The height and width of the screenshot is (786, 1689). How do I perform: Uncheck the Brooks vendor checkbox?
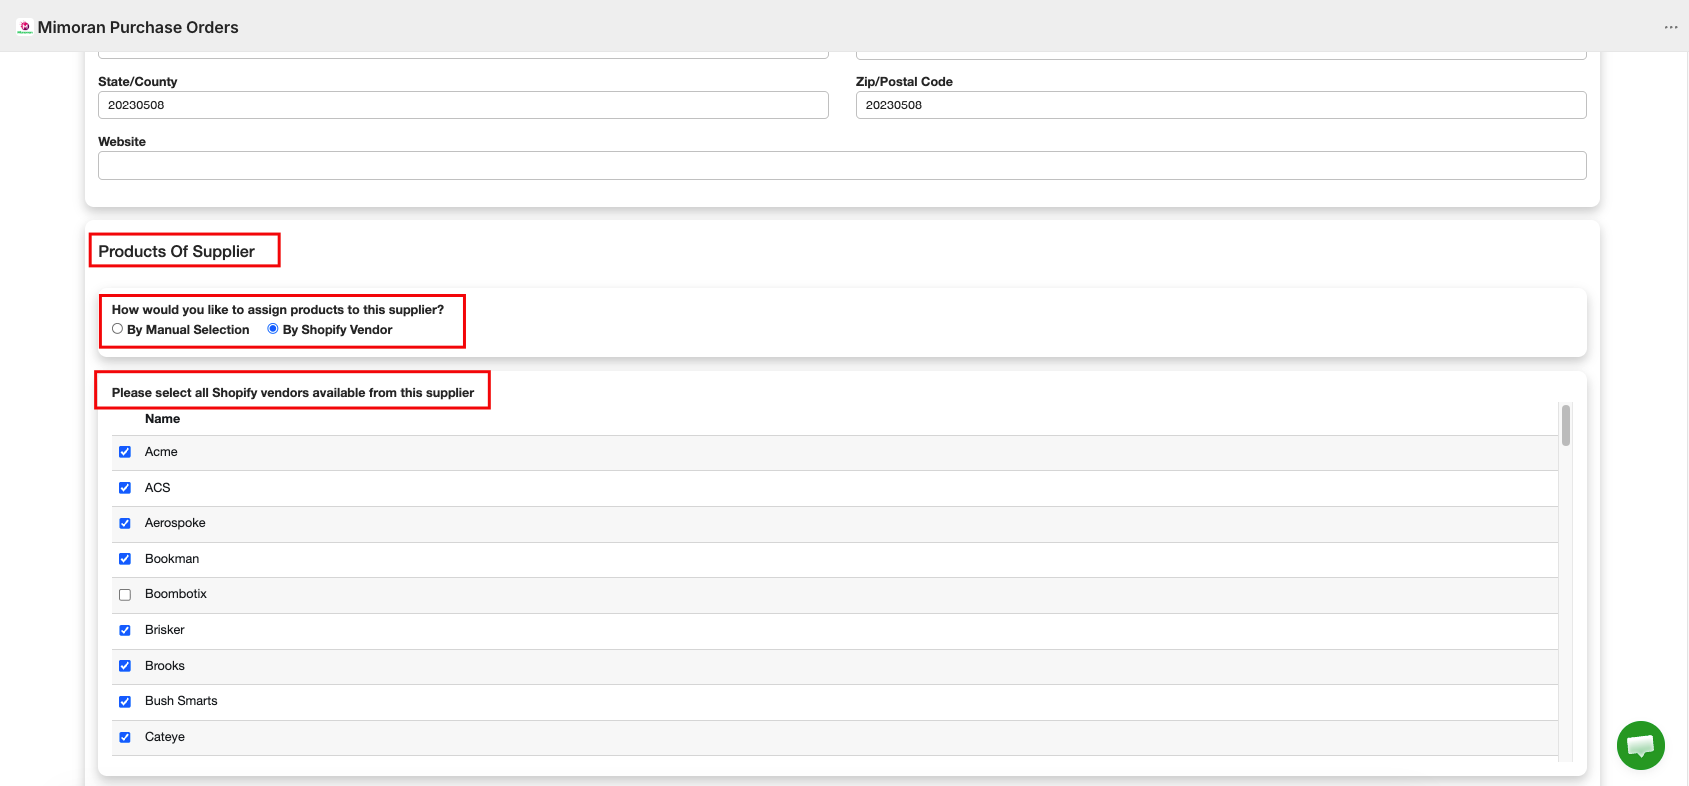point(125,666)
